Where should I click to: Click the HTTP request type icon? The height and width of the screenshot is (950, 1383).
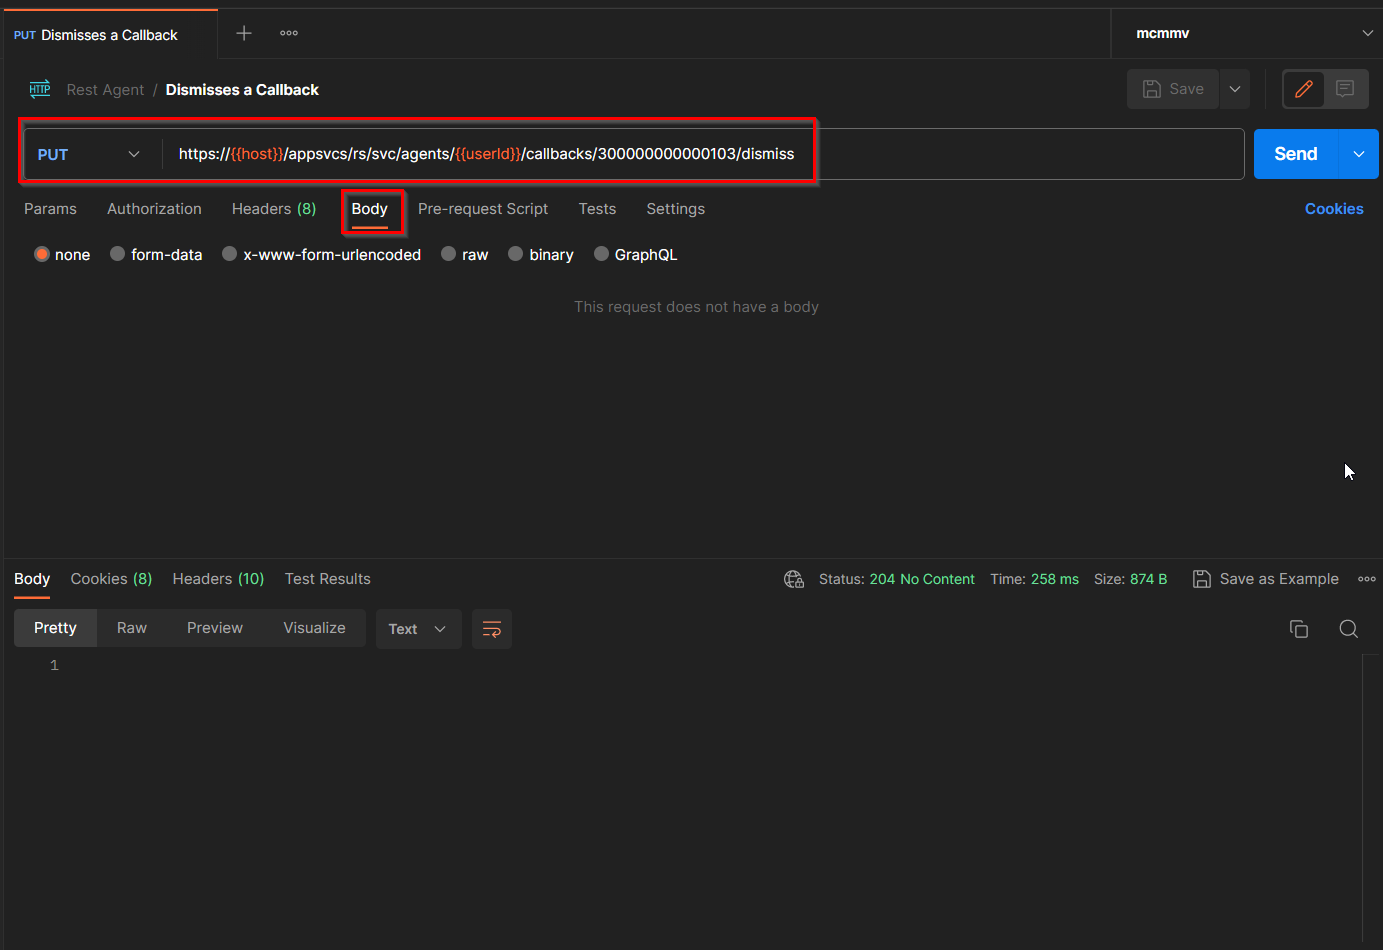(40, 89)
